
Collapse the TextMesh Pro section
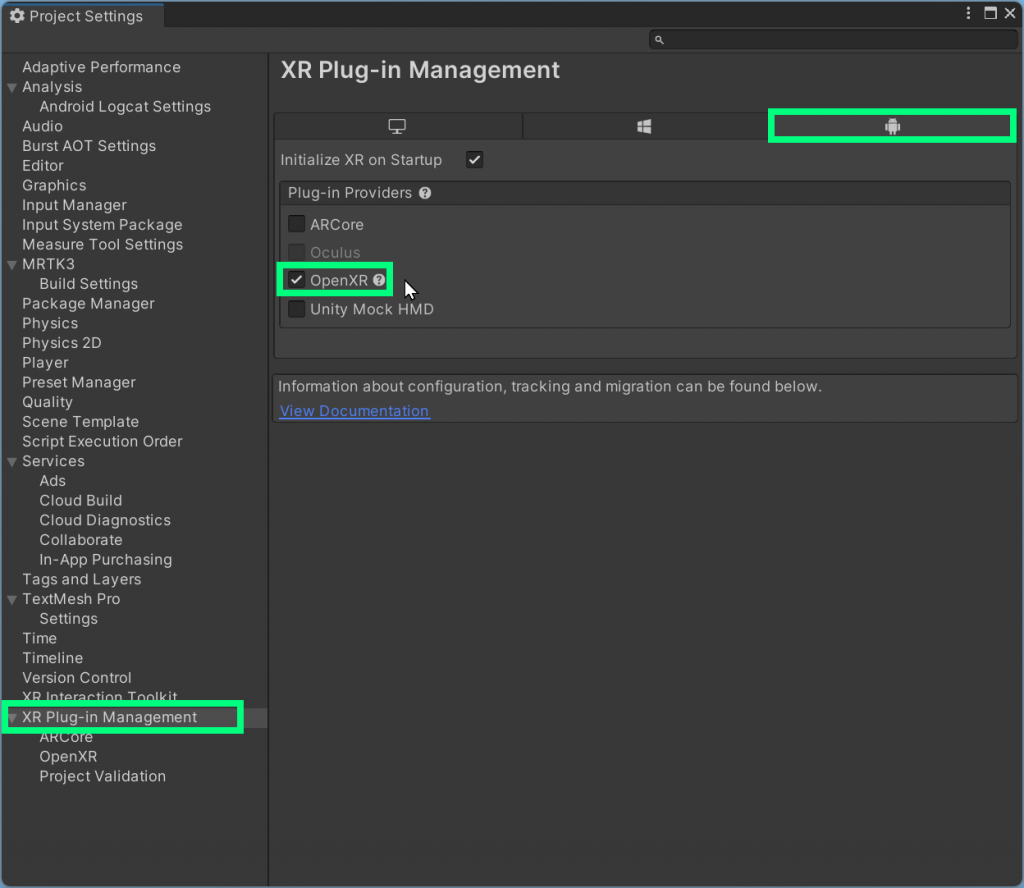[x=11, y=598]
